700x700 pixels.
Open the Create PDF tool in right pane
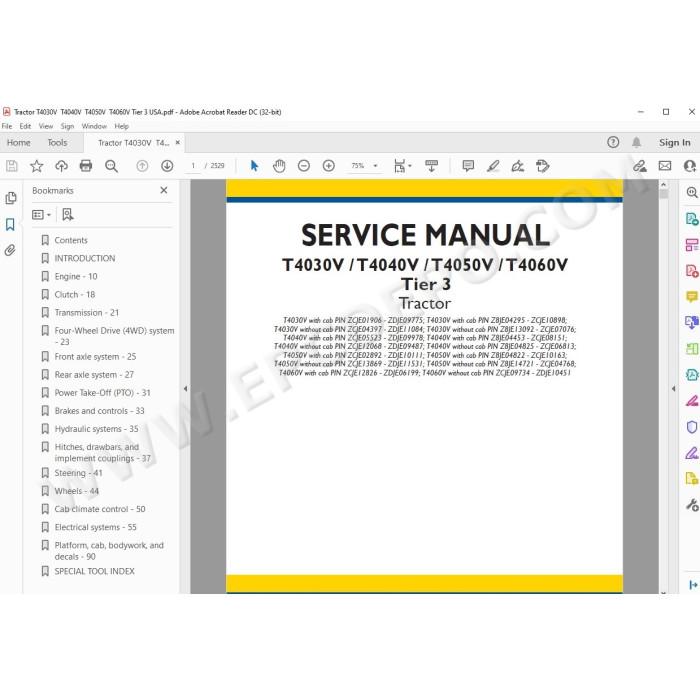[x=692, y=271]
